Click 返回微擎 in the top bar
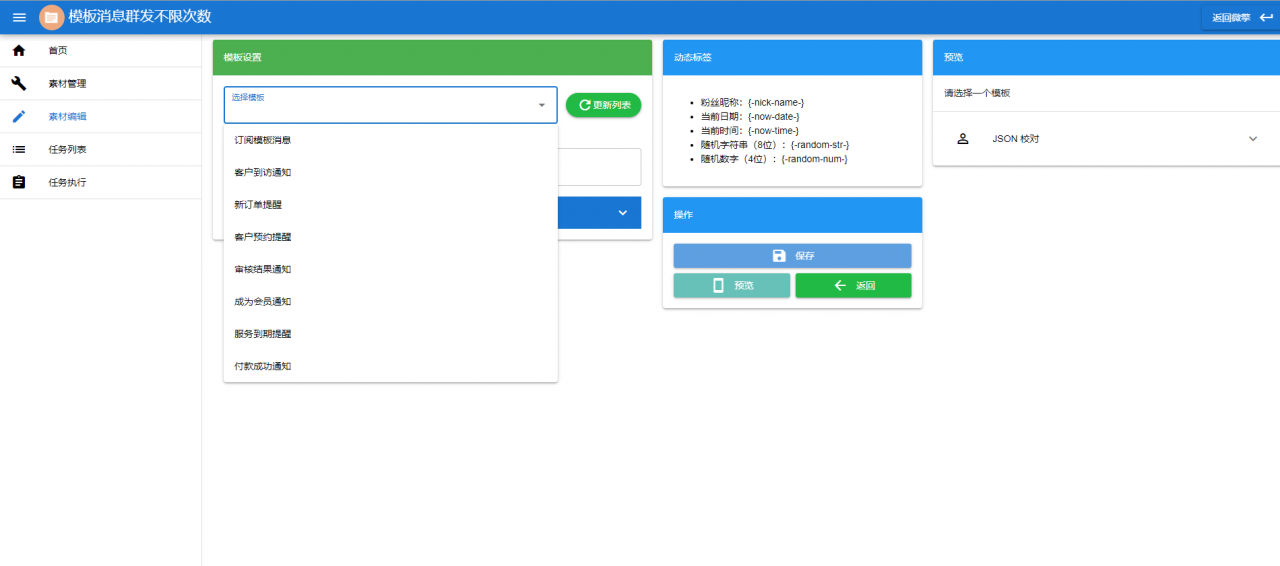This screenshot has height=566, width=1280. pos(1242,17)
